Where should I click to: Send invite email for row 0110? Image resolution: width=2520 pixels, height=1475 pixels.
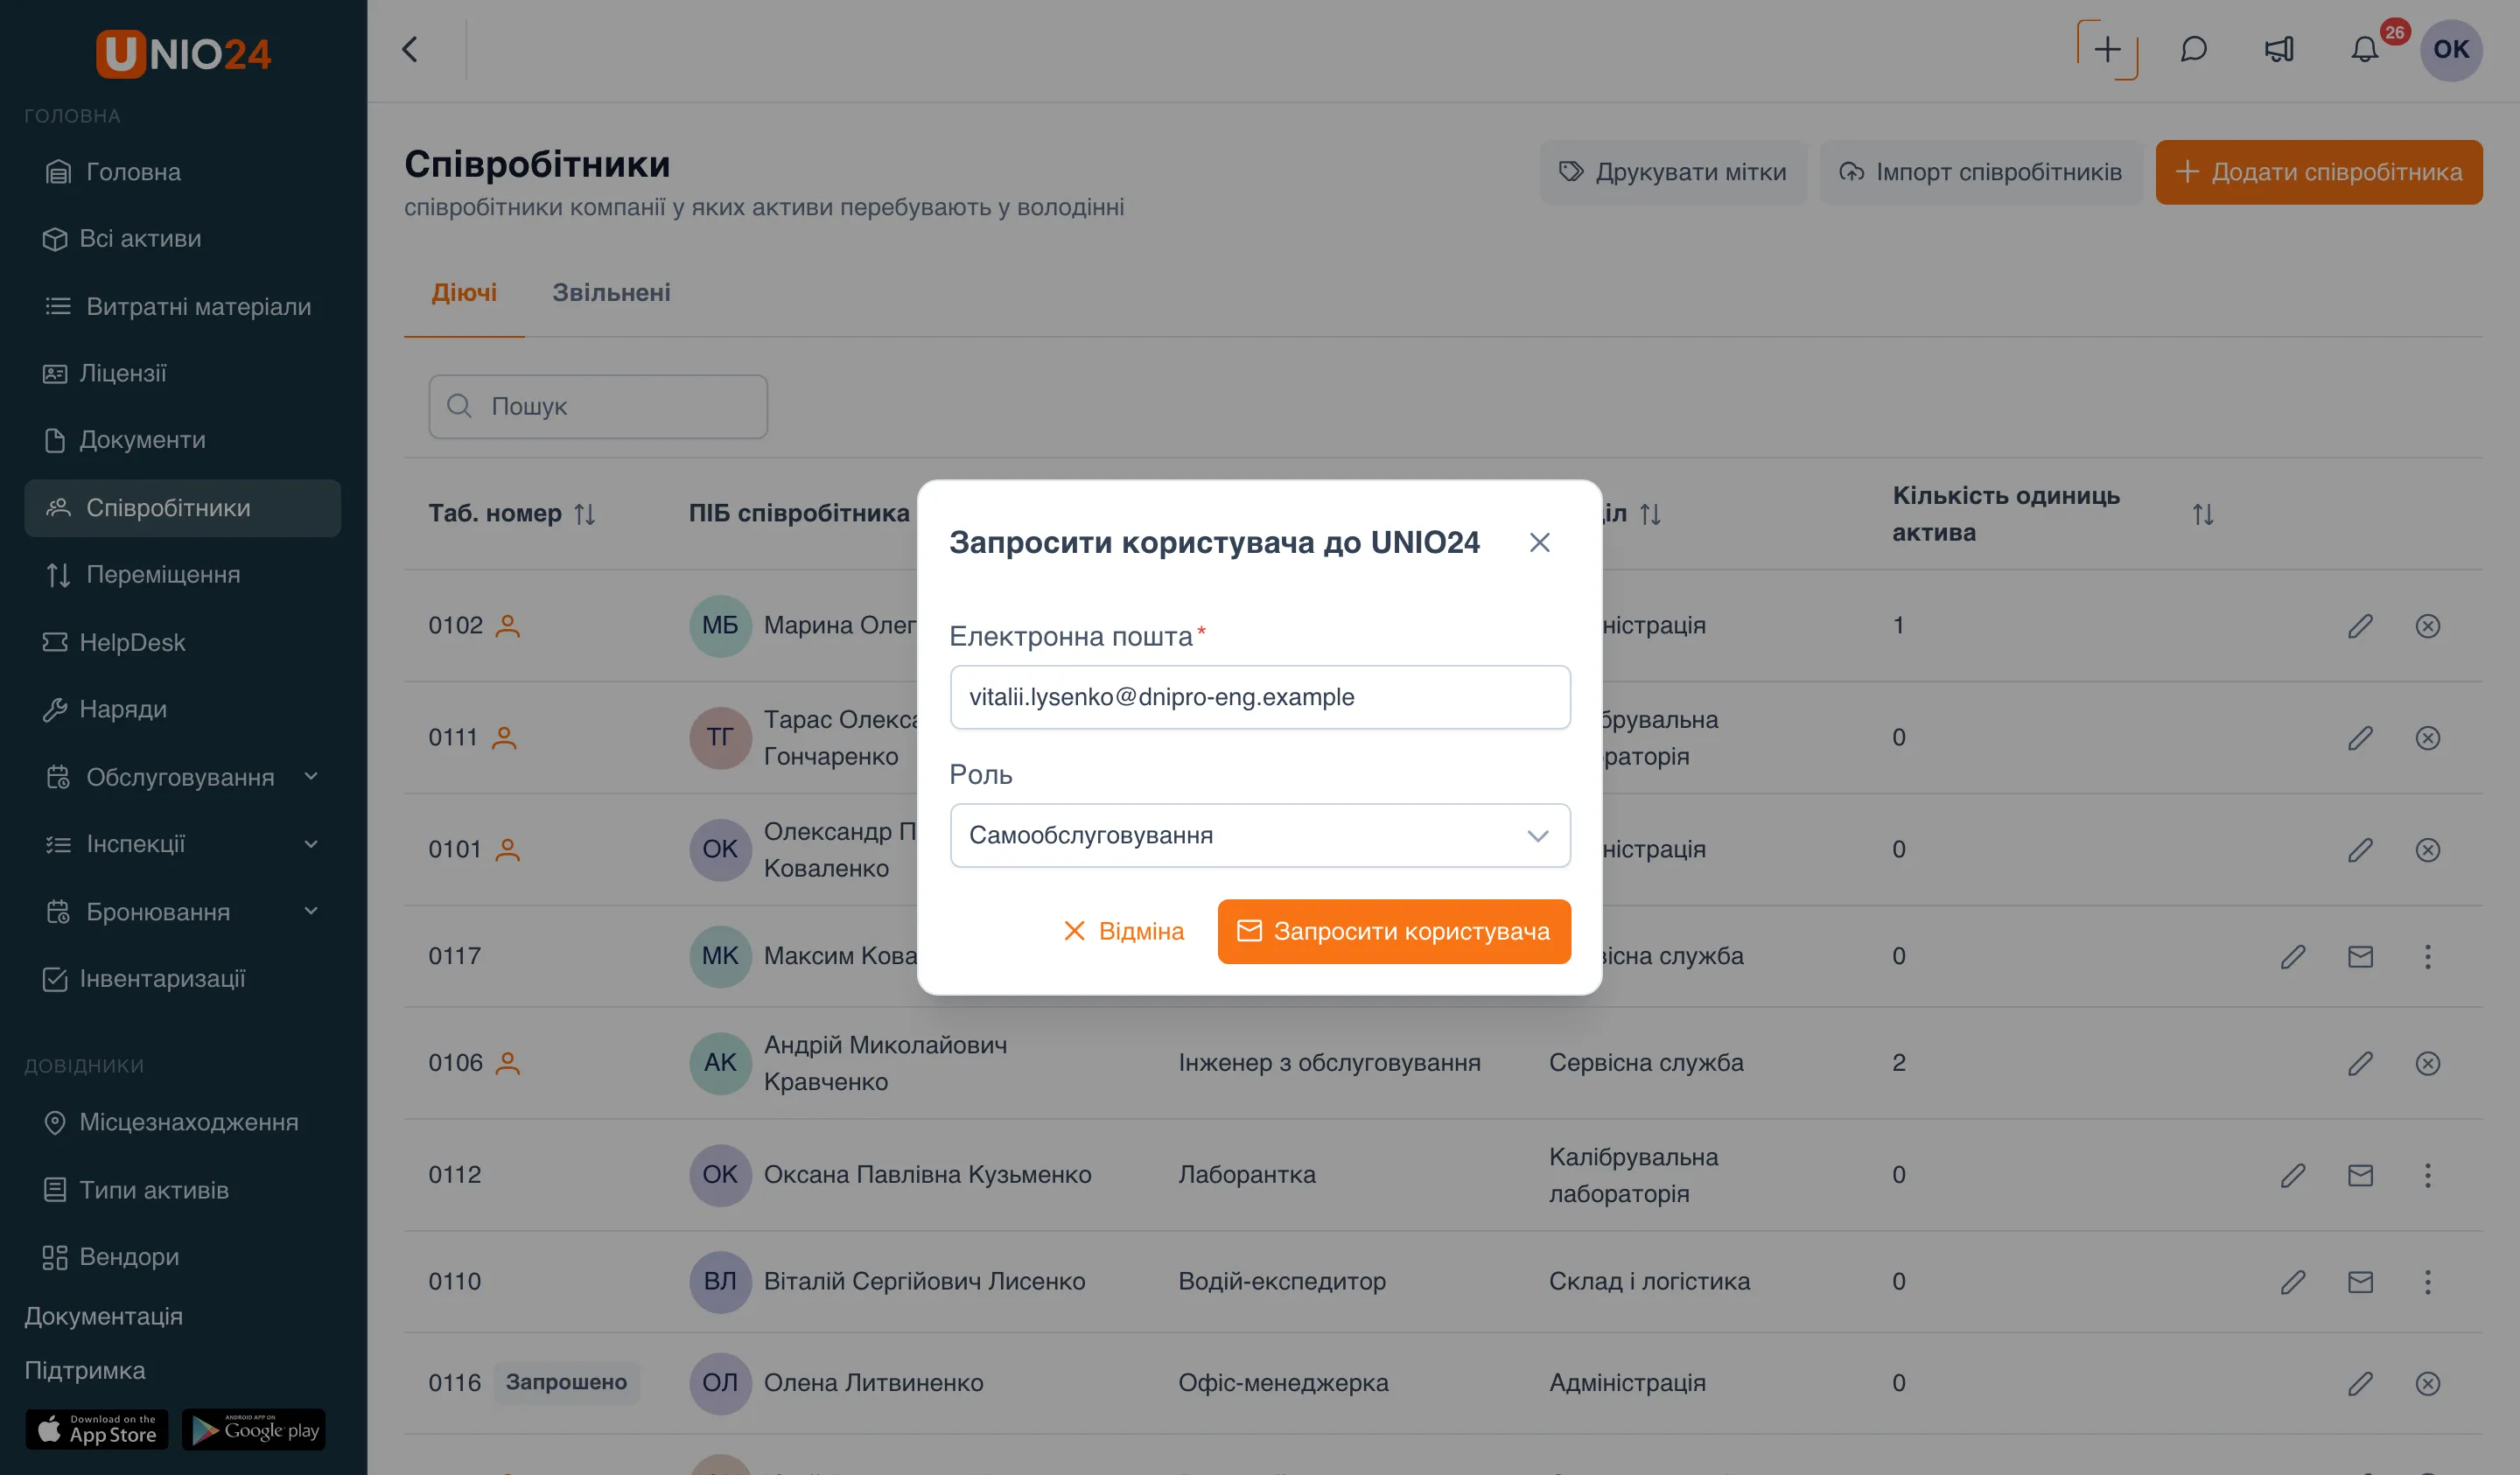[2360, 1282]
